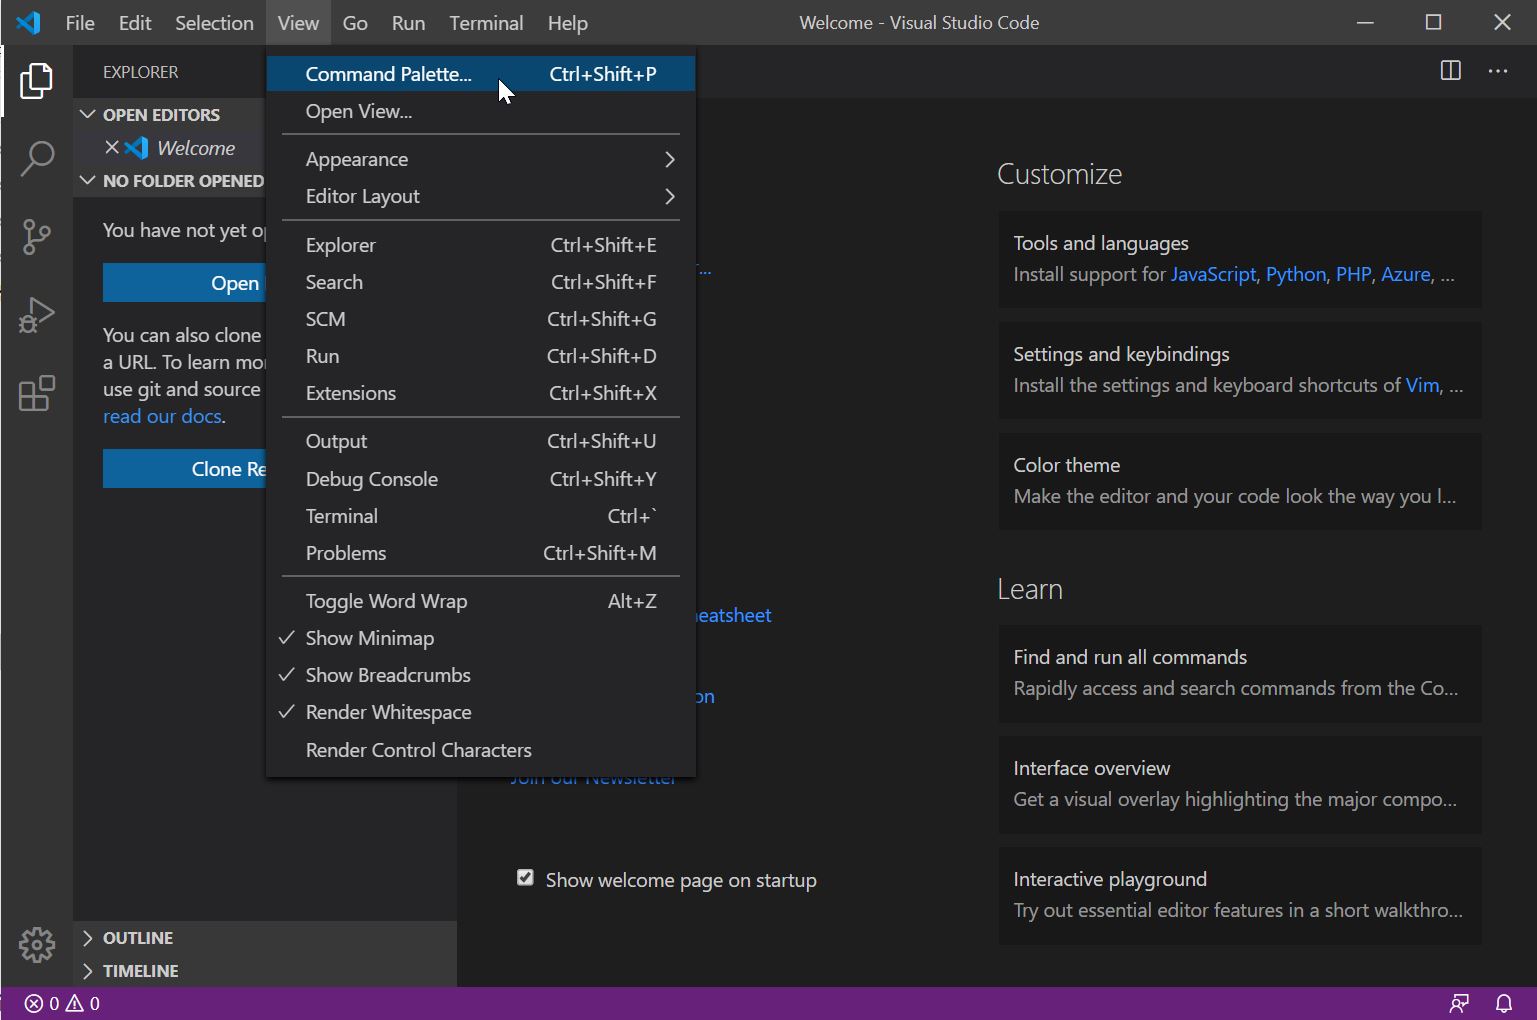Choose Terminal in the View menu

(x=481, y=516)
